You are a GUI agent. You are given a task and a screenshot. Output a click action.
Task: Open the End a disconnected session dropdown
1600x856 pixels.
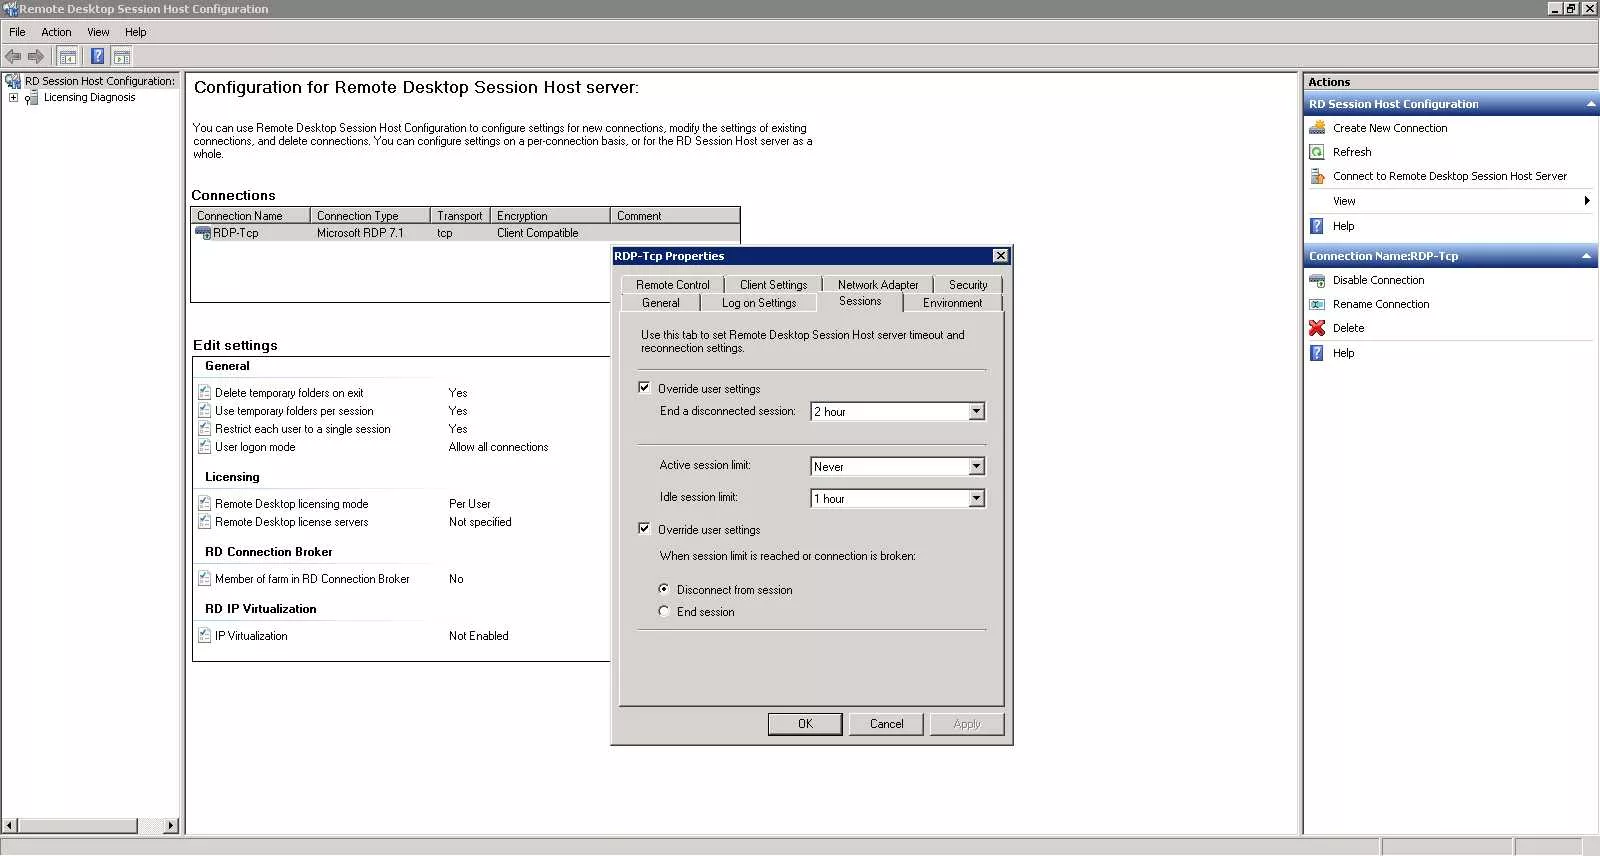point(976,412)
